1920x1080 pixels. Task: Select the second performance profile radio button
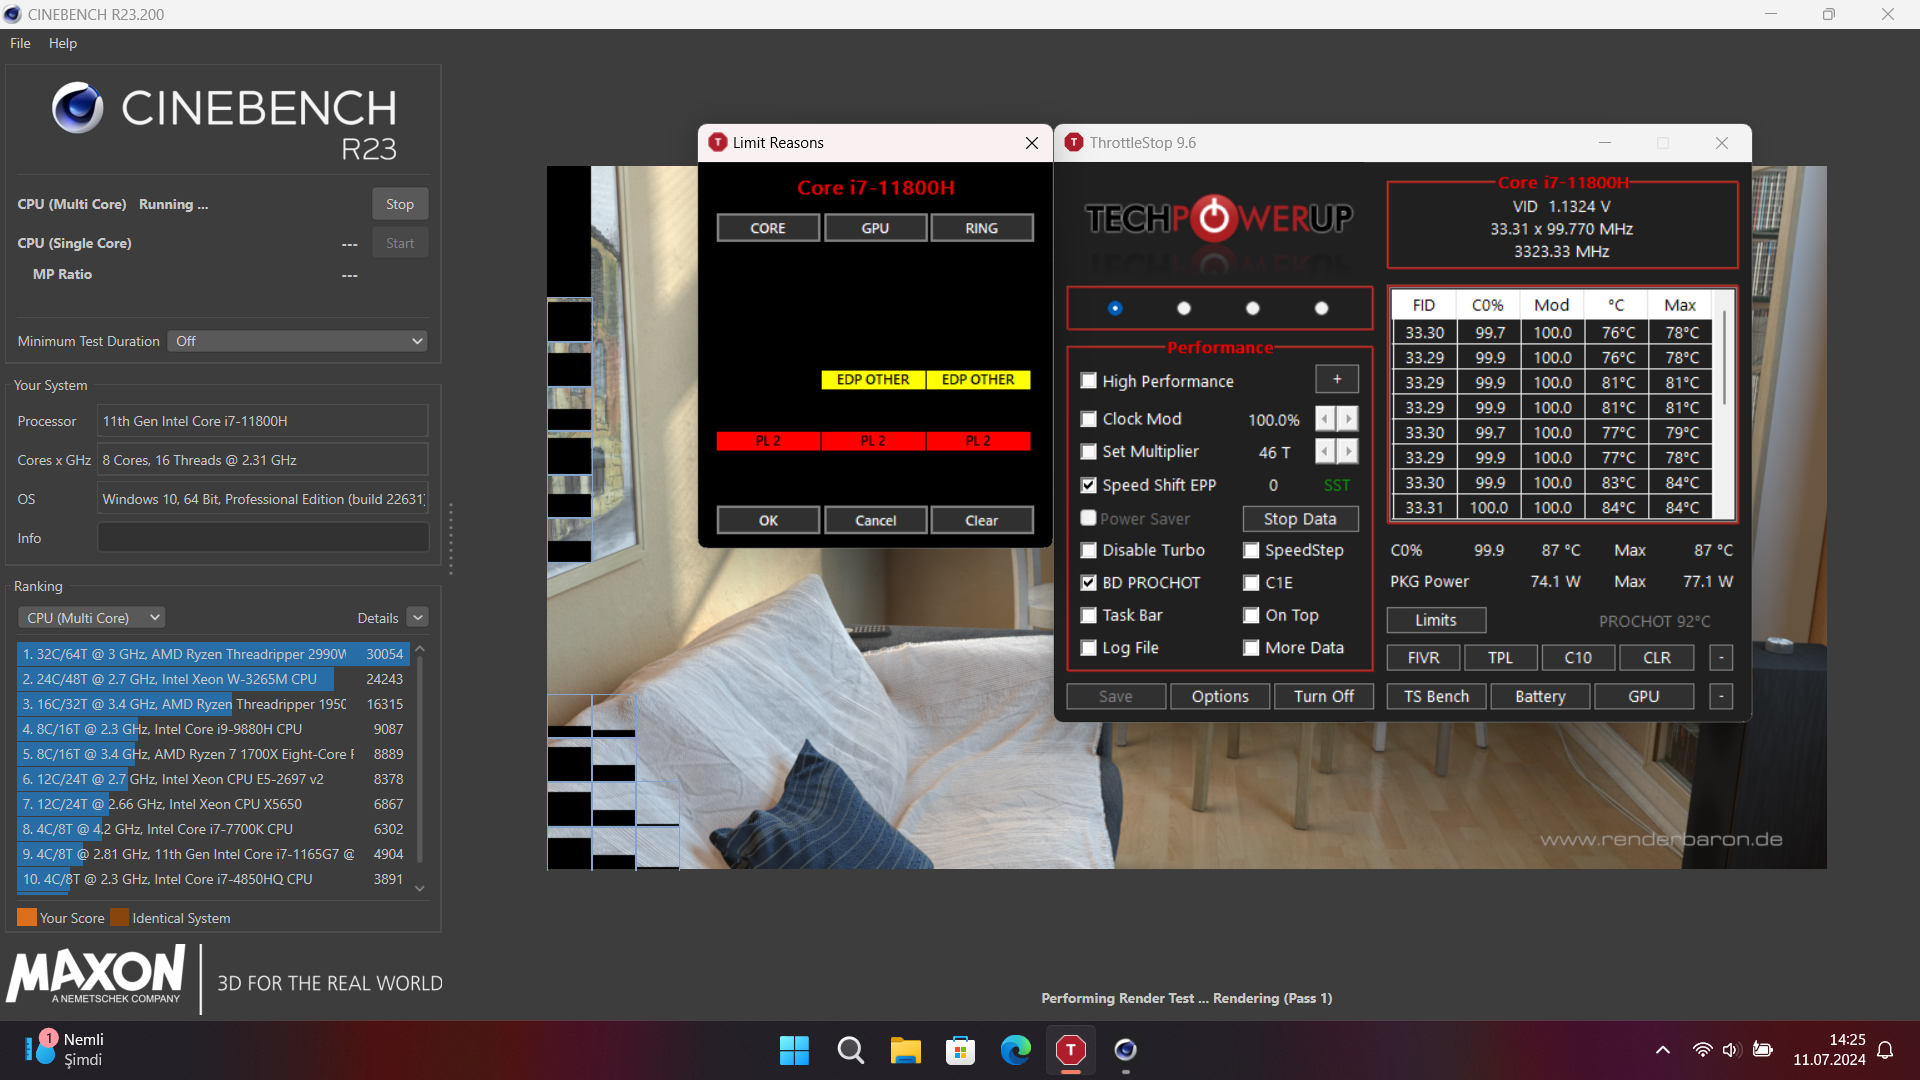pos(1184,308)
